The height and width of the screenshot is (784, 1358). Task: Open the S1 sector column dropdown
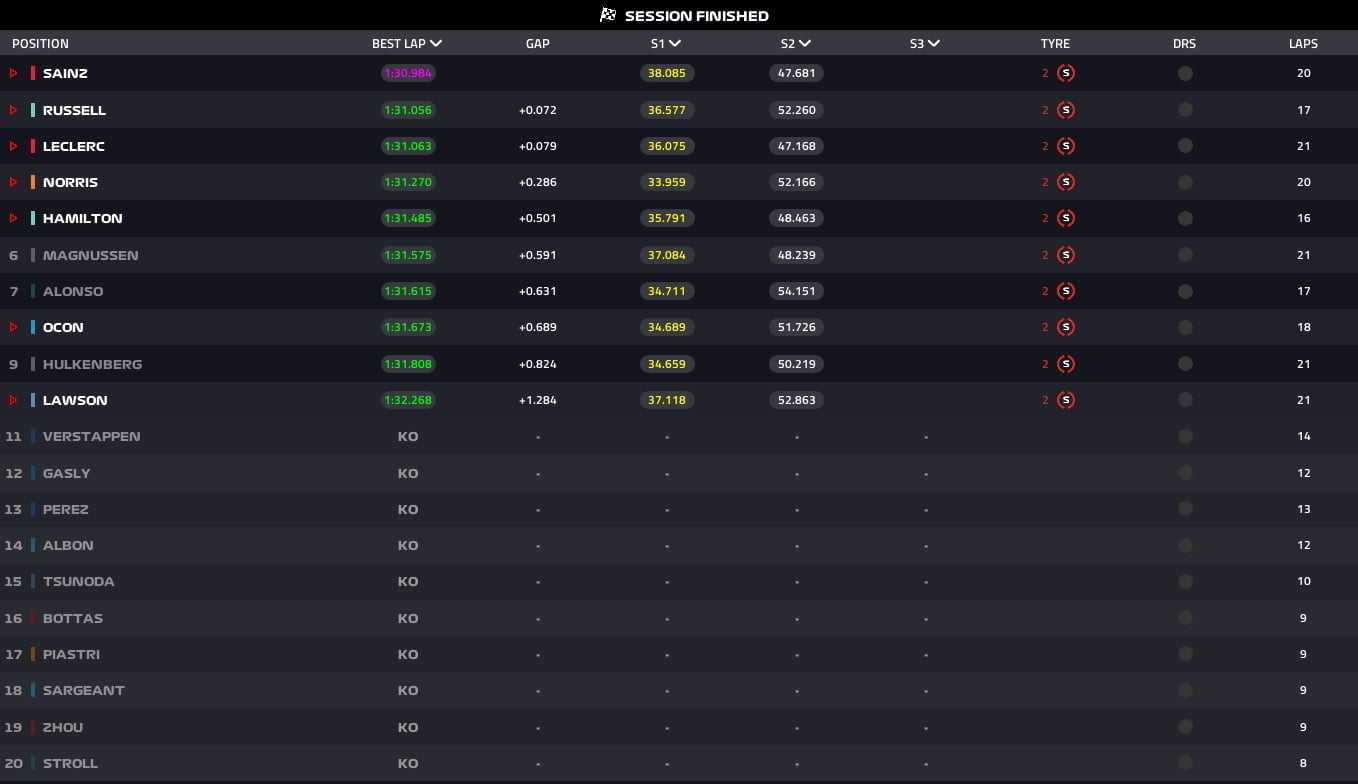pos(675,44)
